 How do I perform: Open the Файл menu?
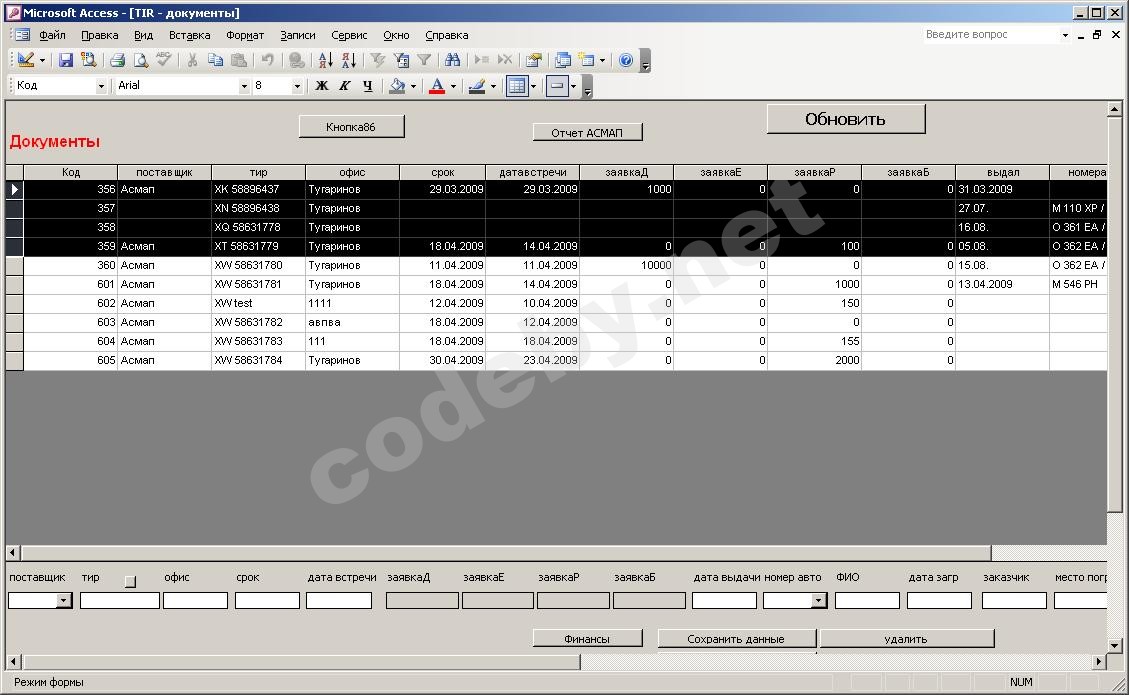pos(53,35)
